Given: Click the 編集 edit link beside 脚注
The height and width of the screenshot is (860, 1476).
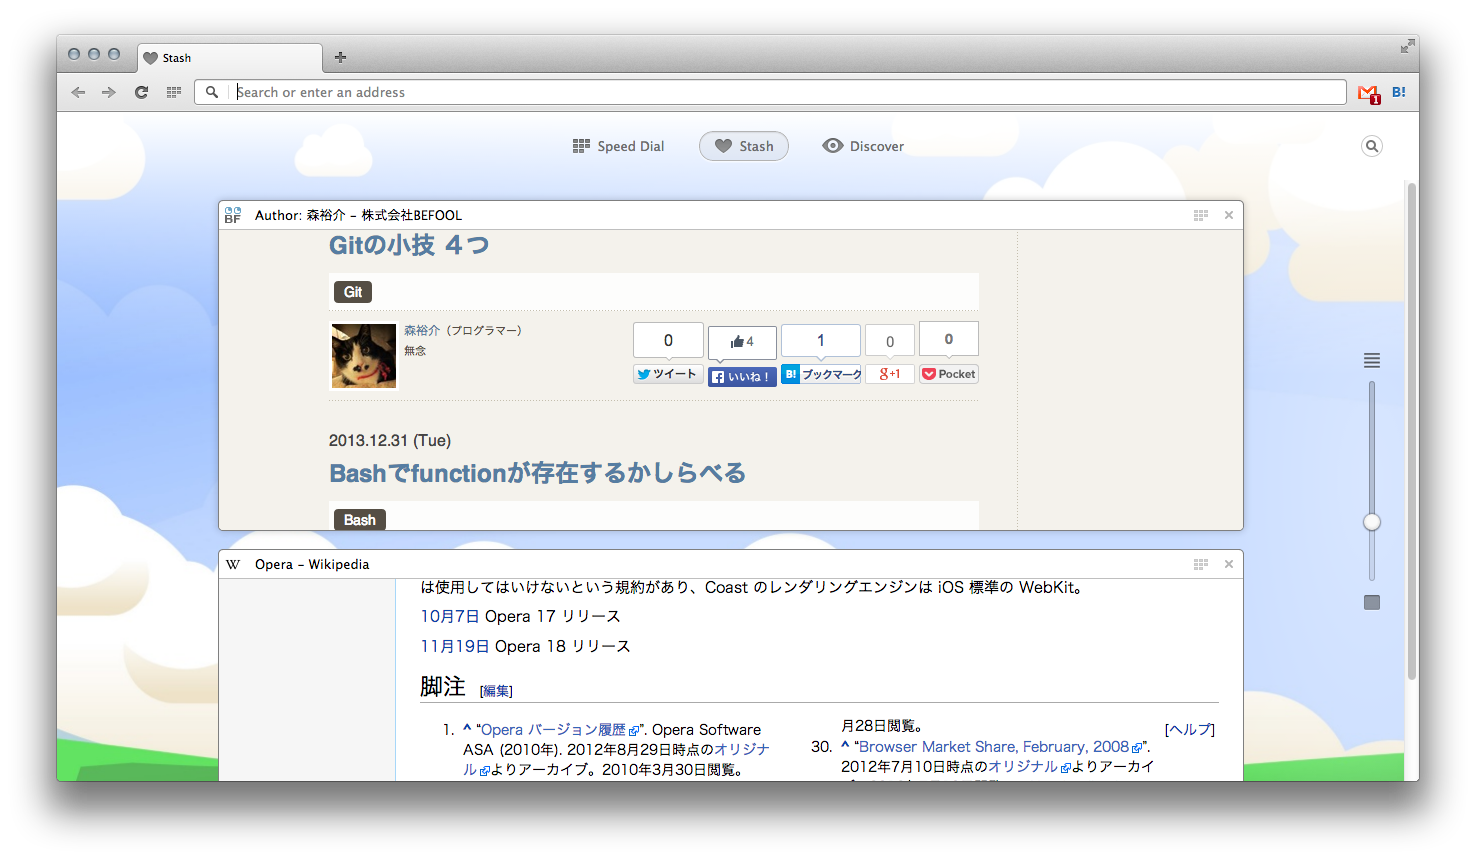Looking at the screenshot, I should 496,691.
